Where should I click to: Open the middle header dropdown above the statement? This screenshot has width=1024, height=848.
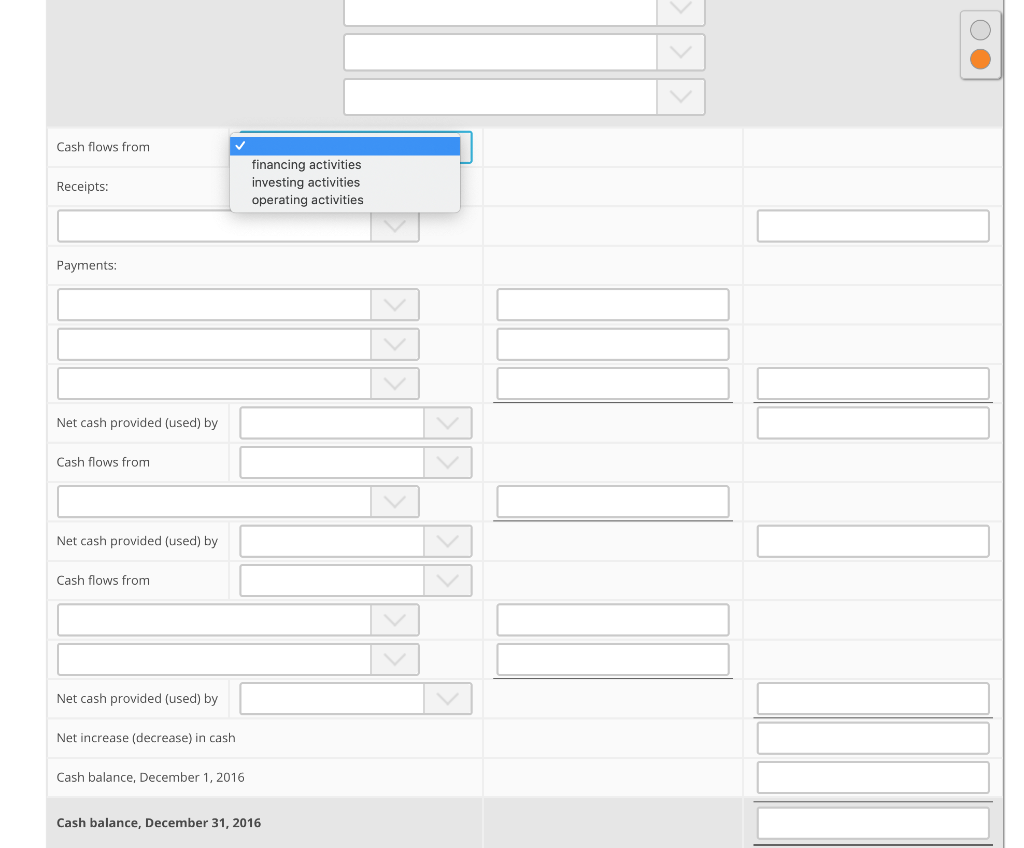point(524,52)
